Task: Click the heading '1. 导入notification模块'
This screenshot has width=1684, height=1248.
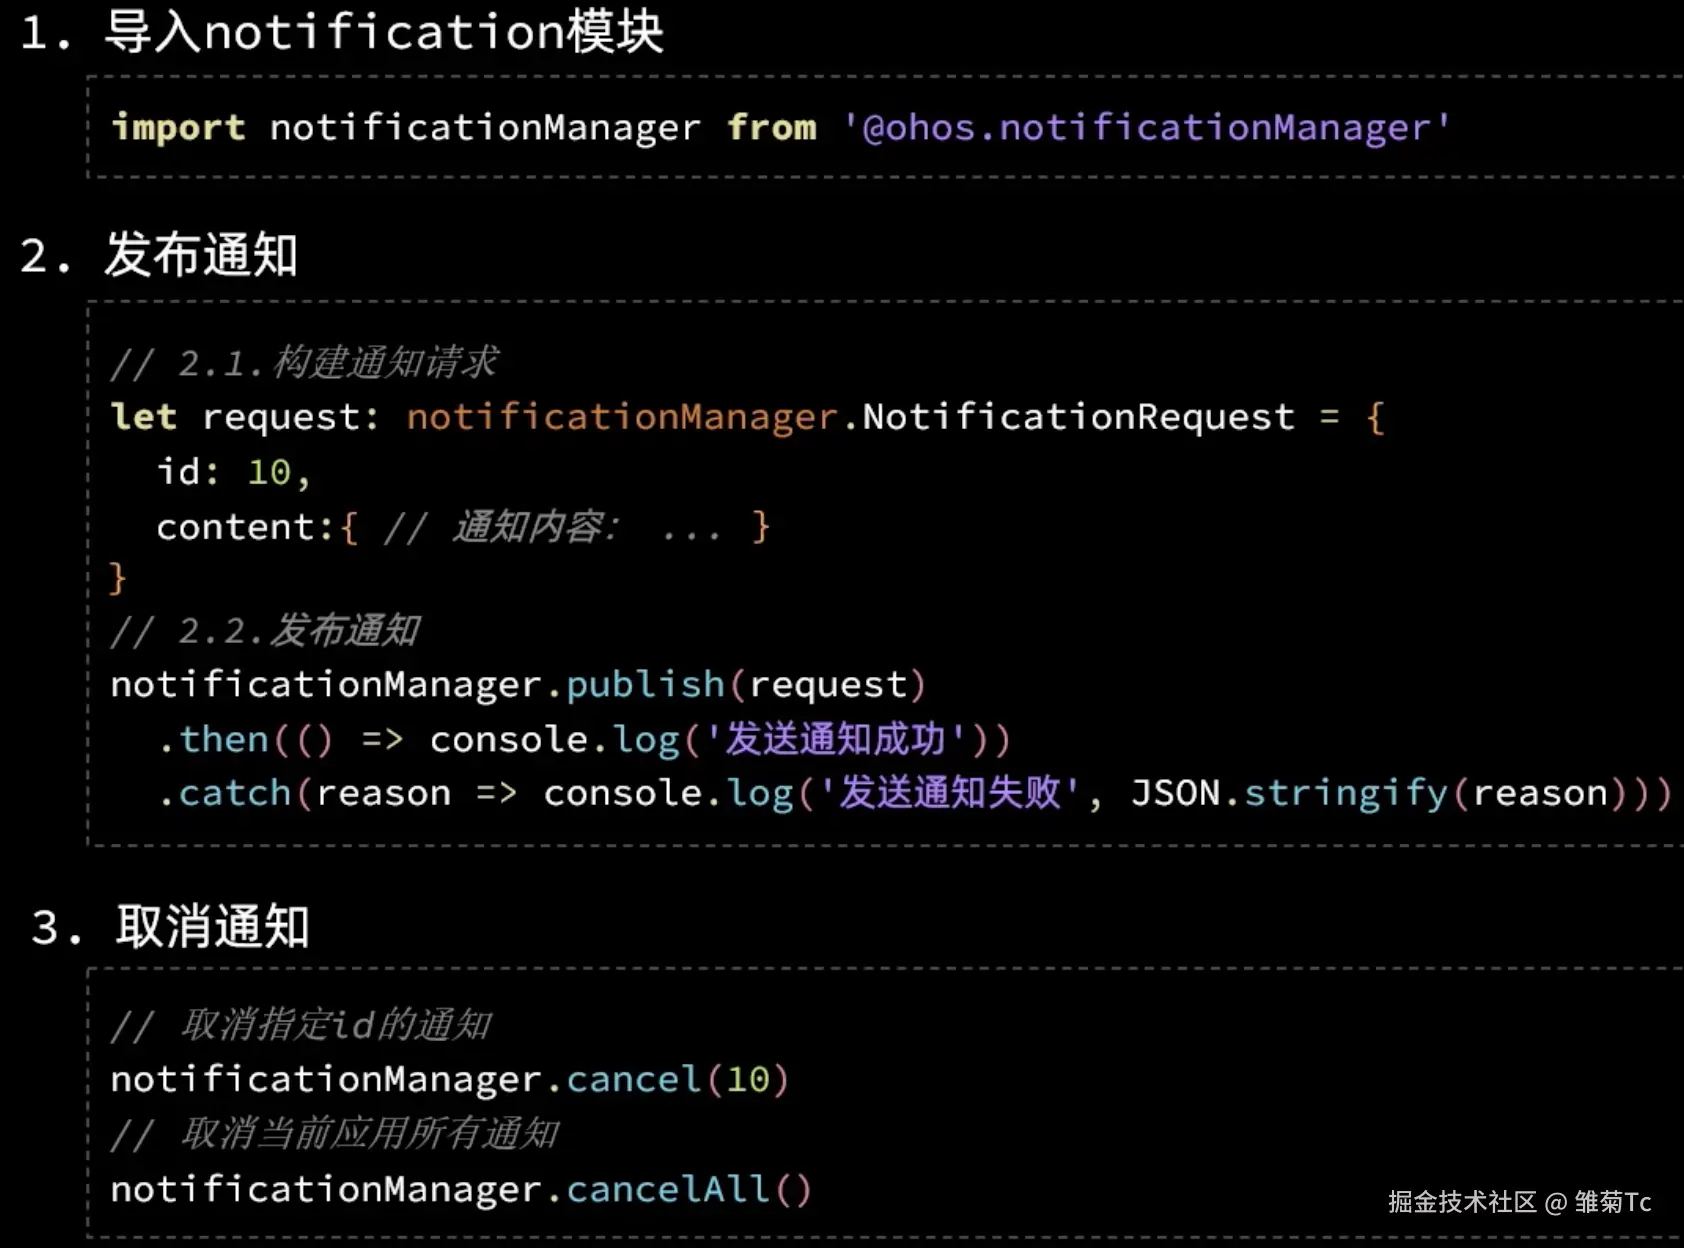Action: coord(340,32)
